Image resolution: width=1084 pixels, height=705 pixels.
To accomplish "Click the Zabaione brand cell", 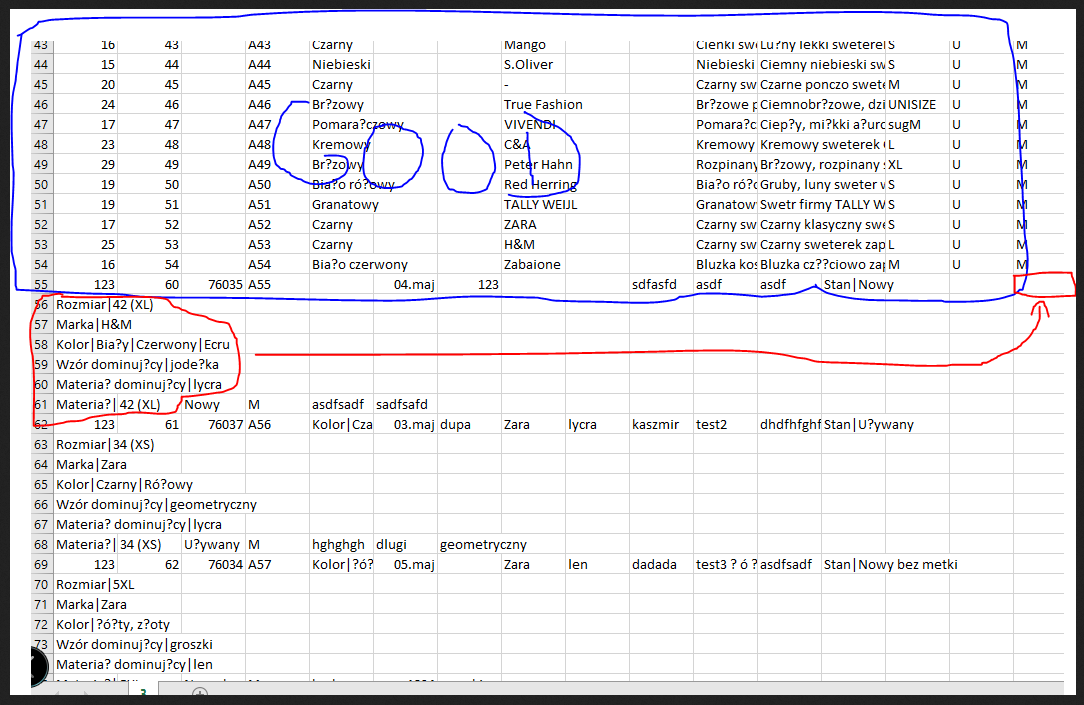I will (x=532, y=265).
